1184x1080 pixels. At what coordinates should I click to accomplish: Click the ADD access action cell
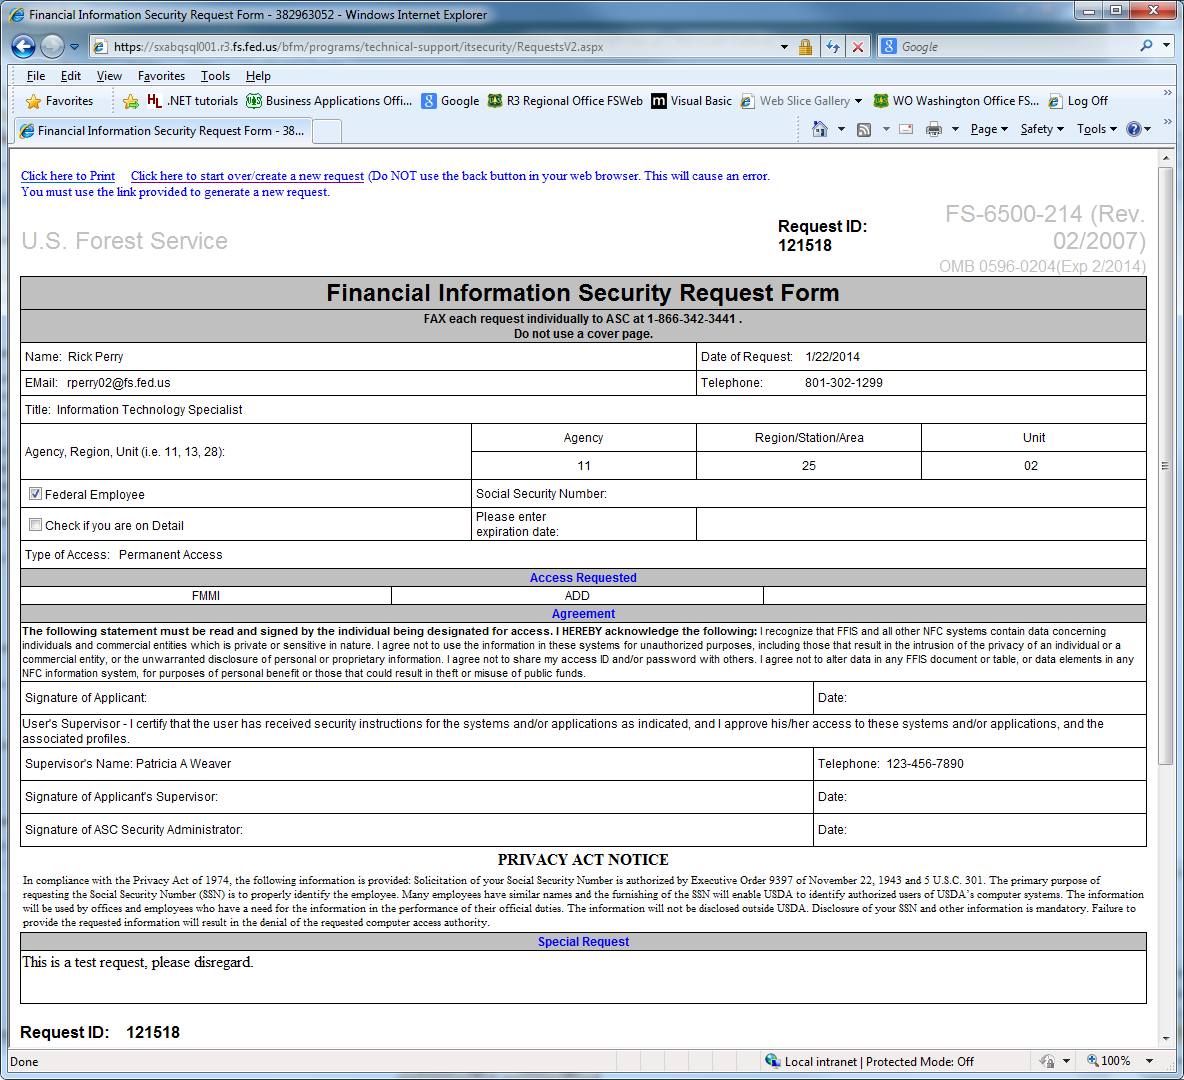point(577,596)
